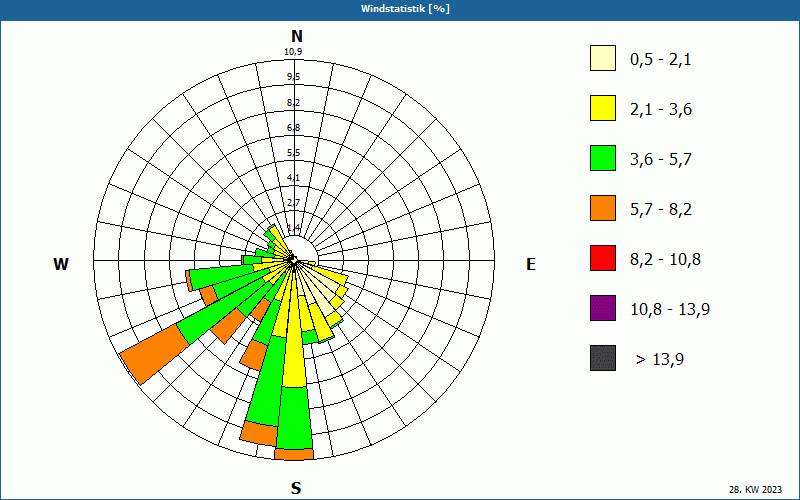The height and width of the screenshot is (500, 800).
Task: Click the '6,8' radial axis value
Action: coord(293,128)
